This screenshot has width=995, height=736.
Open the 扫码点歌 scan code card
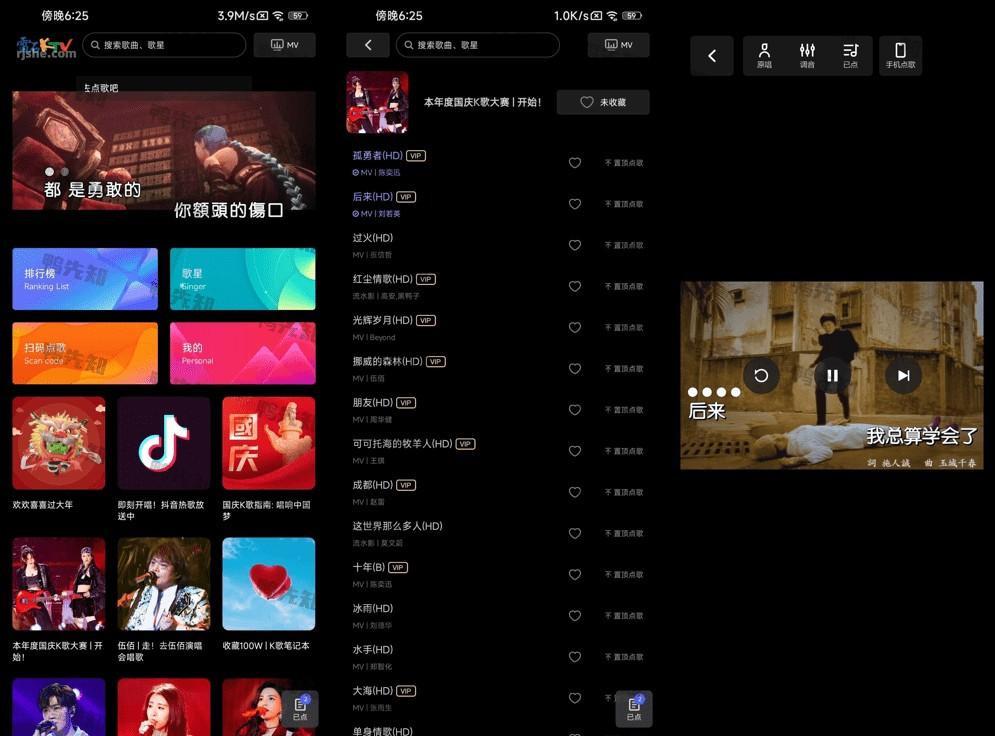[85, 353]
